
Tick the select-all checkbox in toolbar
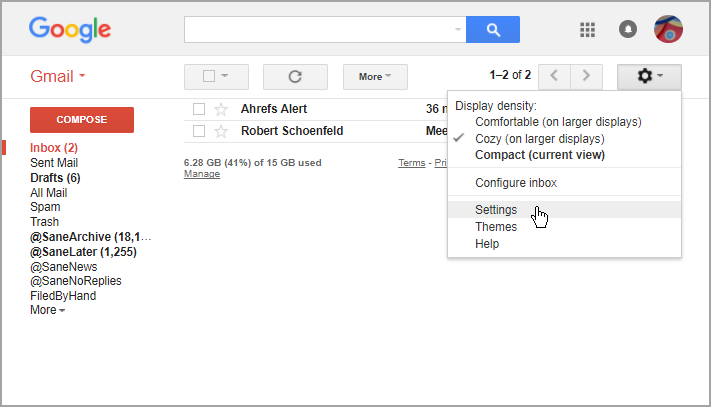209,76
